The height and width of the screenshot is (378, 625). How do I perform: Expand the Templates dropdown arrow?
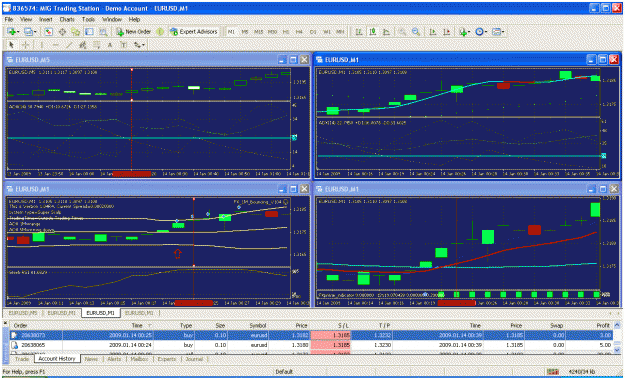tap(503, 32)
